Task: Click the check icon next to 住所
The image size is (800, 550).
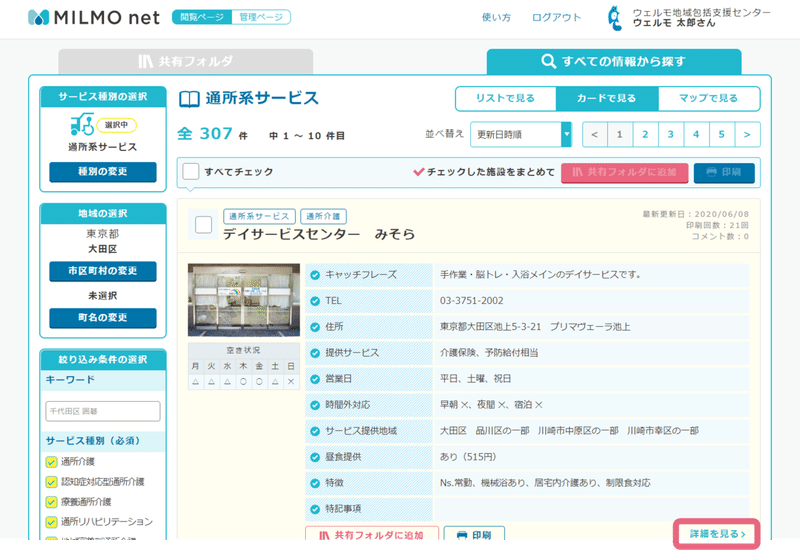Action: pyautogui.click(x=315, y=327)
